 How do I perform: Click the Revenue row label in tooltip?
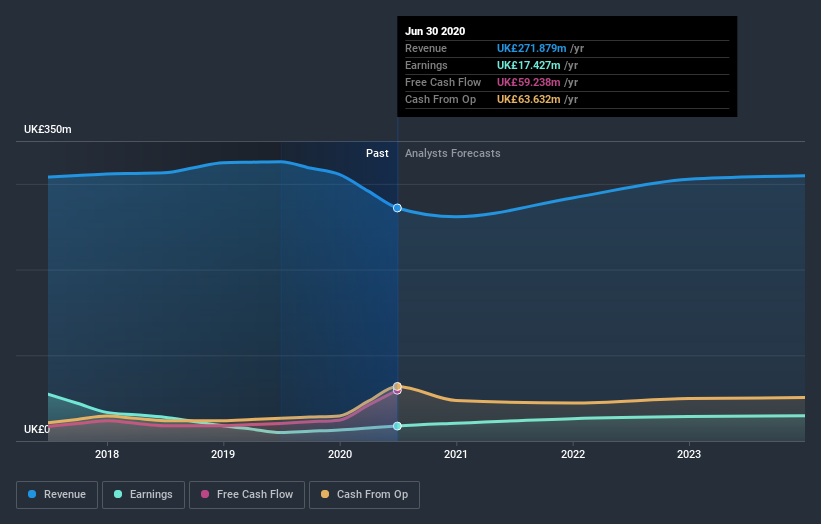point(426,48)
